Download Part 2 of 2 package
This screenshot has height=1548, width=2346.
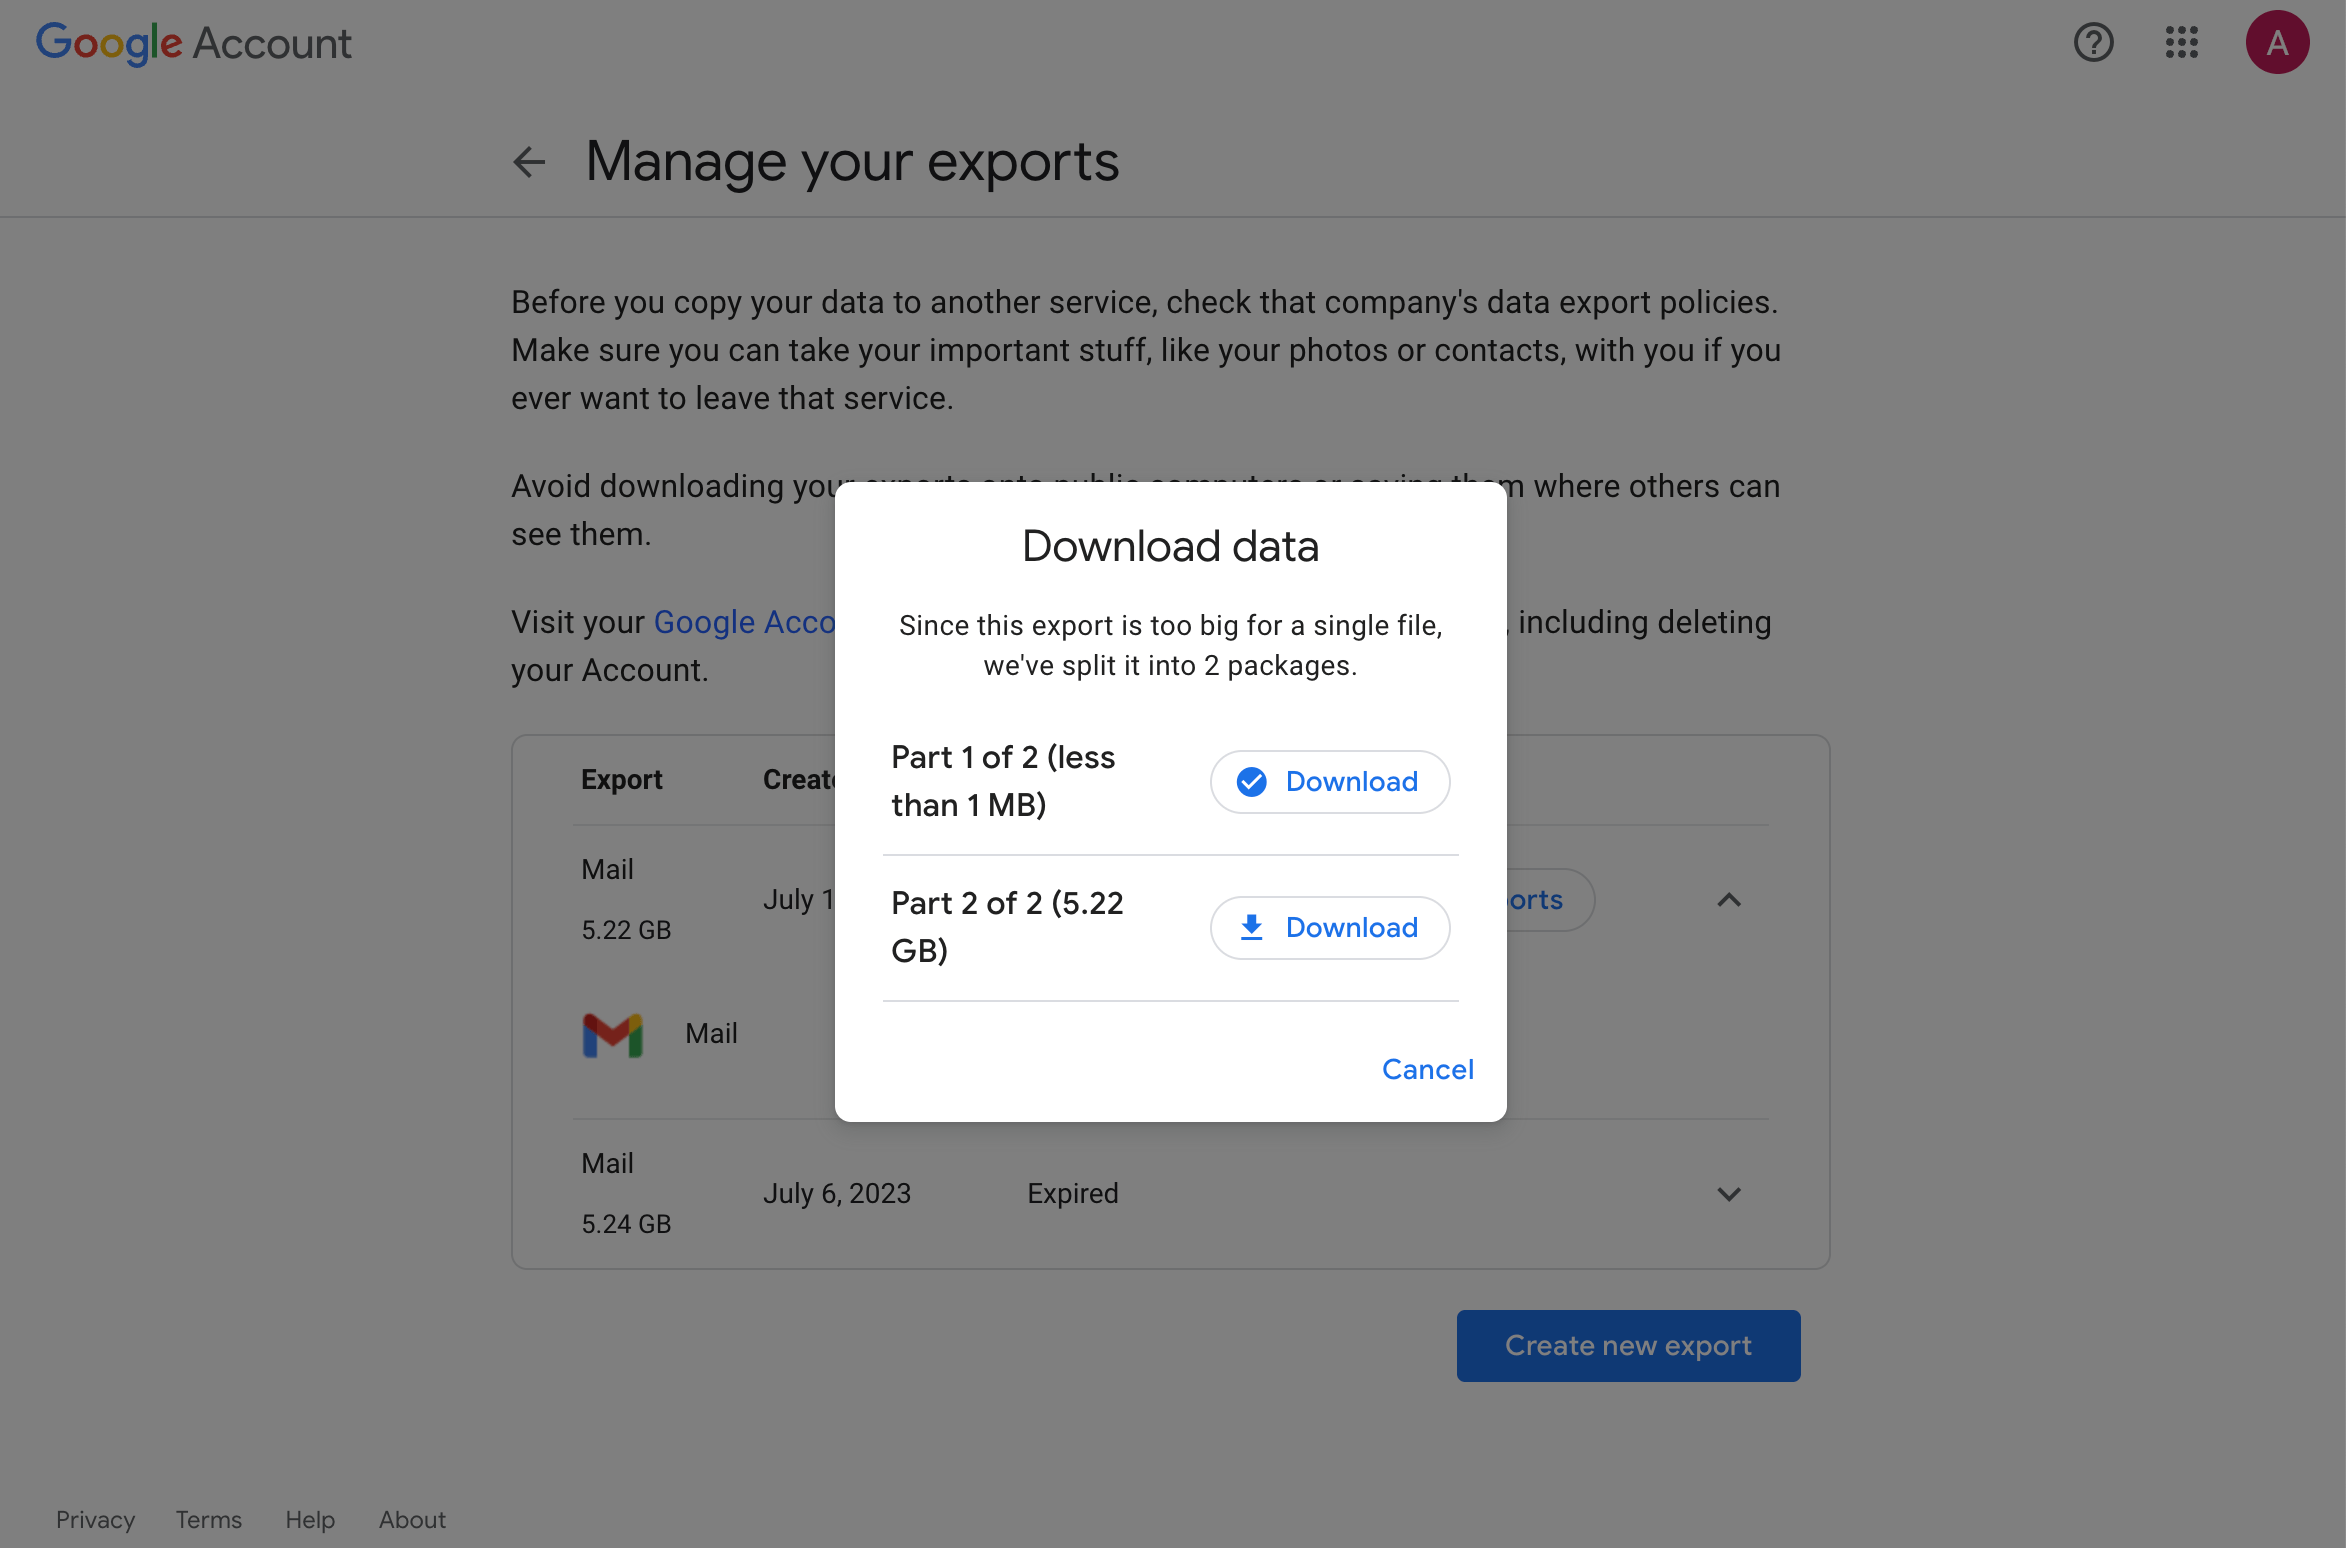pos(1330,927)
